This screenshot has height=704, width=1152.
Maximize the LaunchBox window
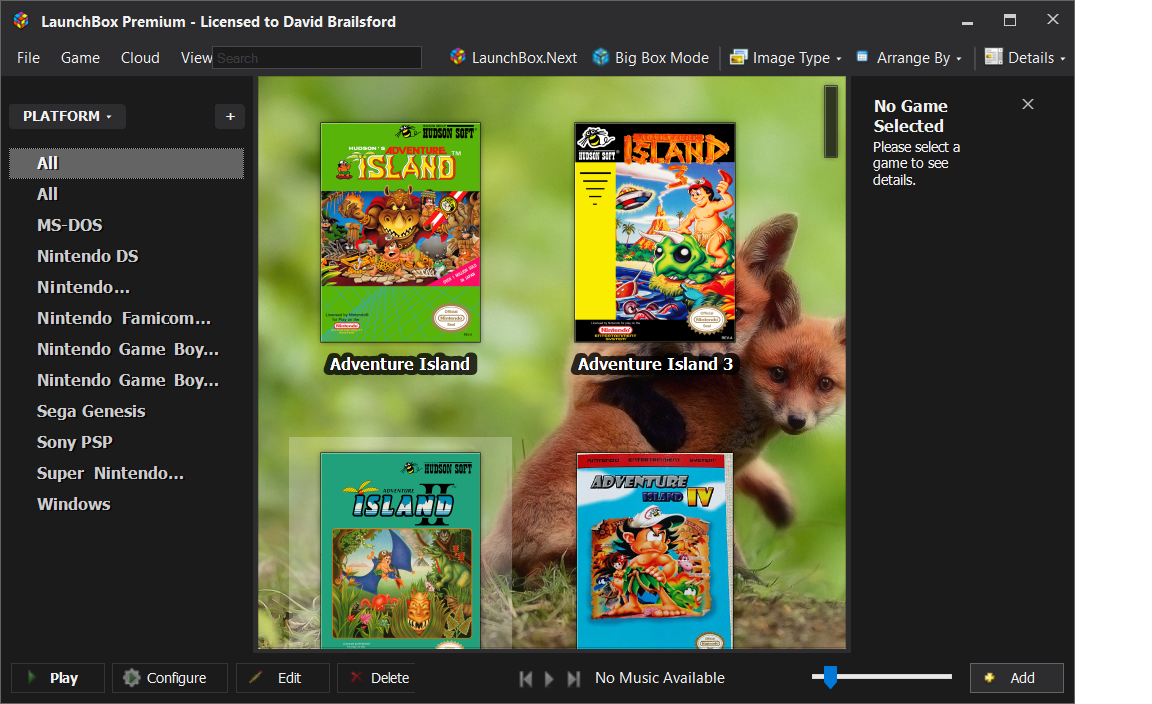pos(1010,20)
